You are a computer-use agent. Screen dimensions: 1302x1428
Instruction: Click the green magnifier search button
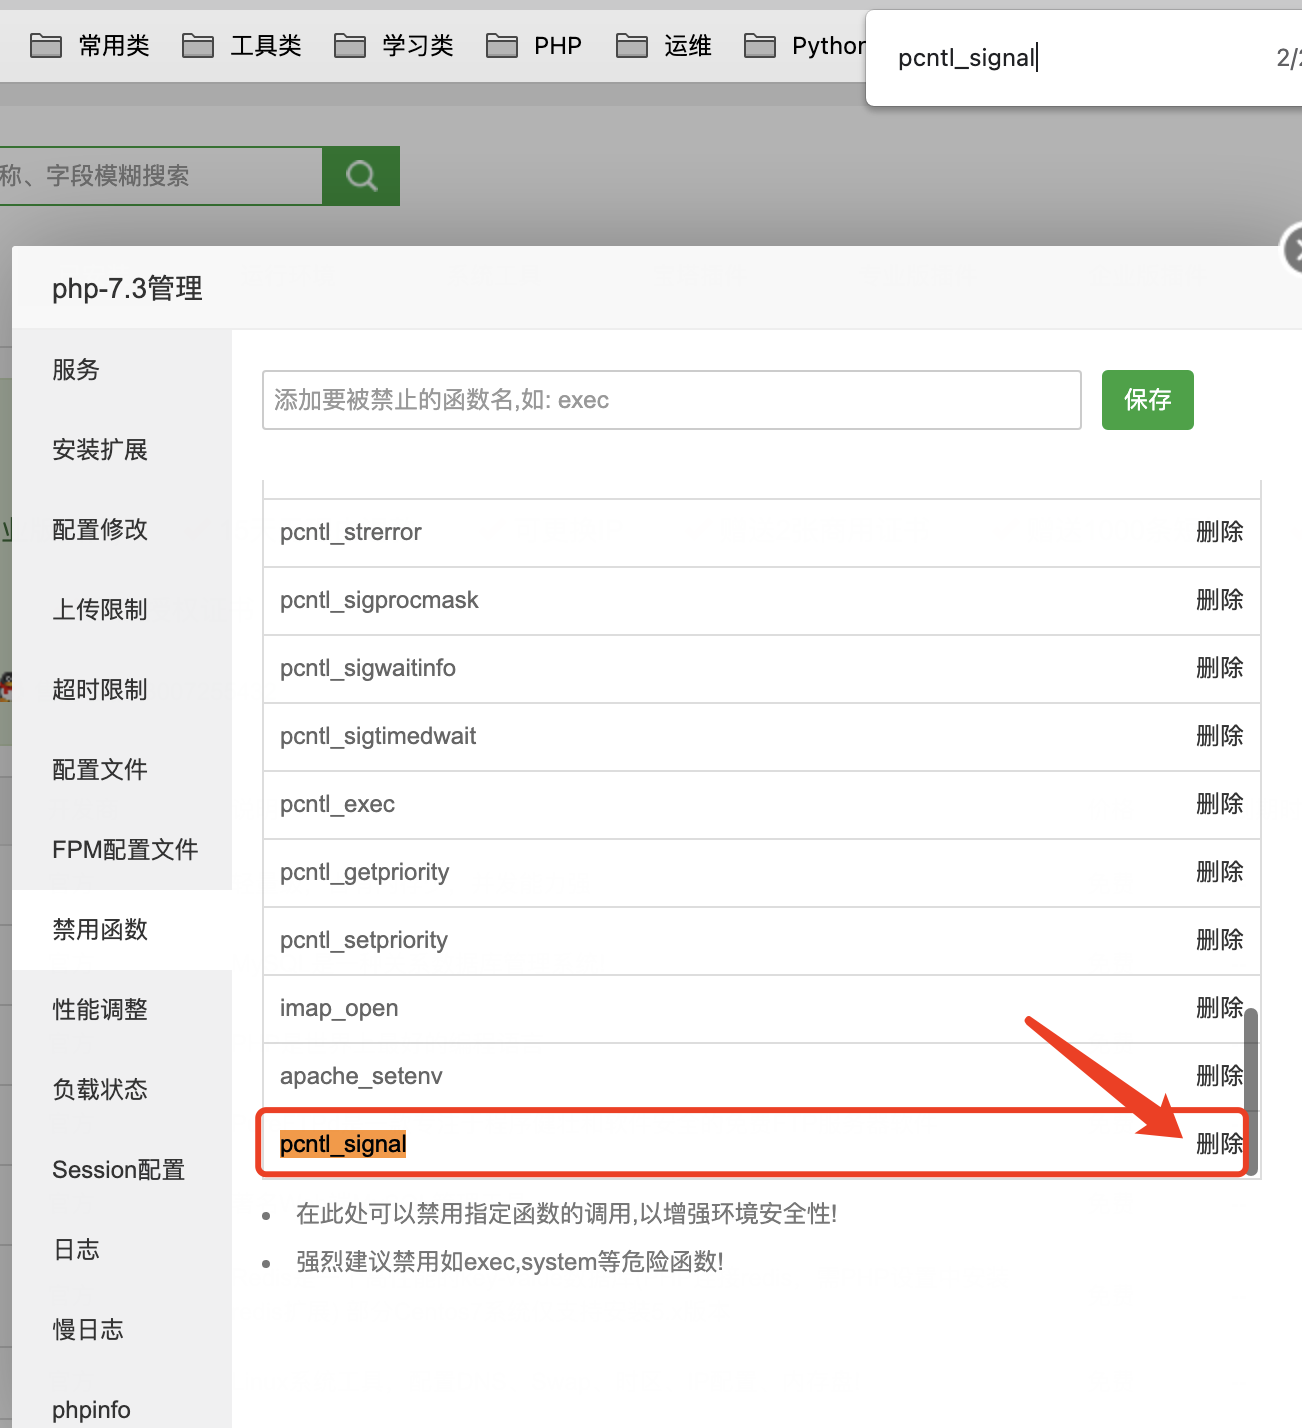[361, 176]
